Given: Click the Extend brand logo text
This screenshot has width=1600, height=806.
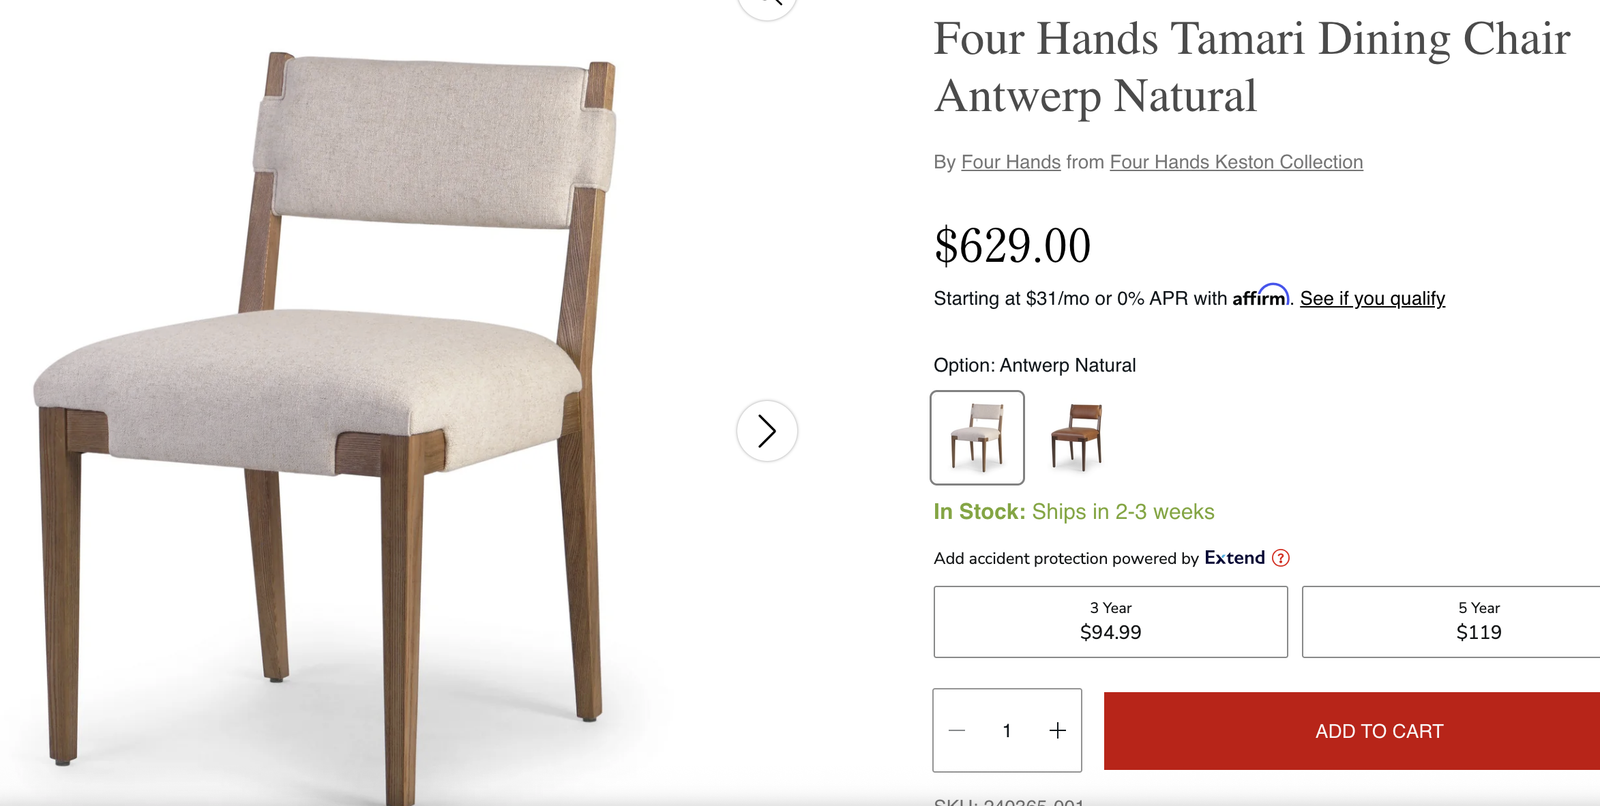Looking at the screenshot, I should [x=1235, y=558].
